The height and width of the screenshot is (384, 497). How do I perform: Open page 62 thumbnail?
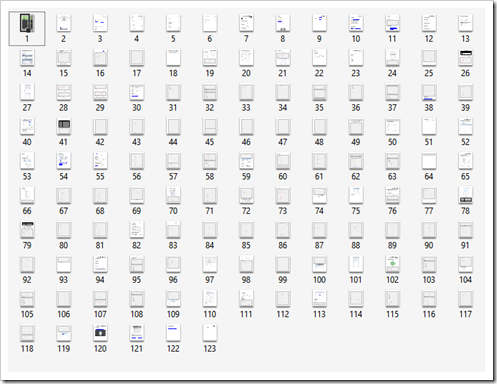coord(356,160)
